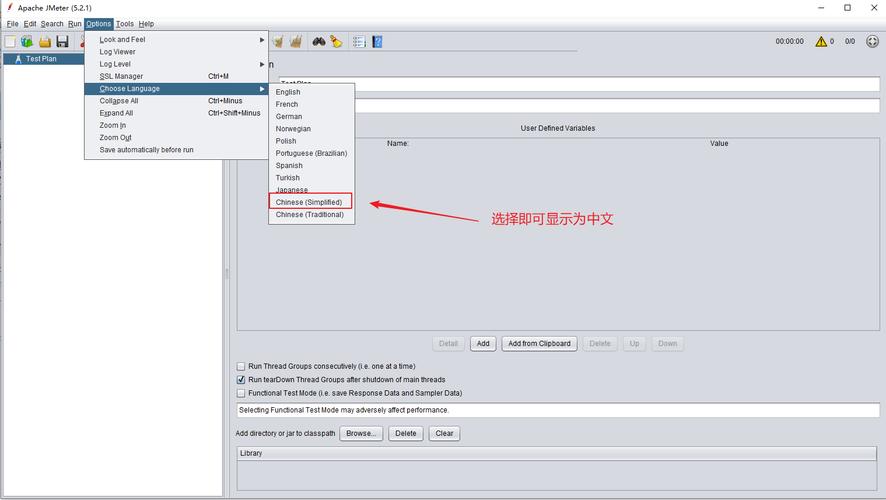Viewport: 886px width, 500px height.
Task: Click the 0/0 active threads counter
Action: click(850, 41)
